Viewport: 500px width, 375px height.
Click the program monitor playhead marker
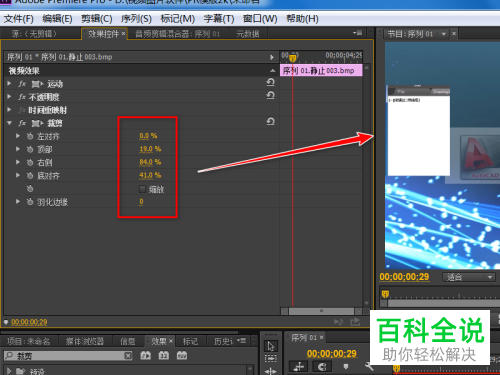tap(385, 294)
